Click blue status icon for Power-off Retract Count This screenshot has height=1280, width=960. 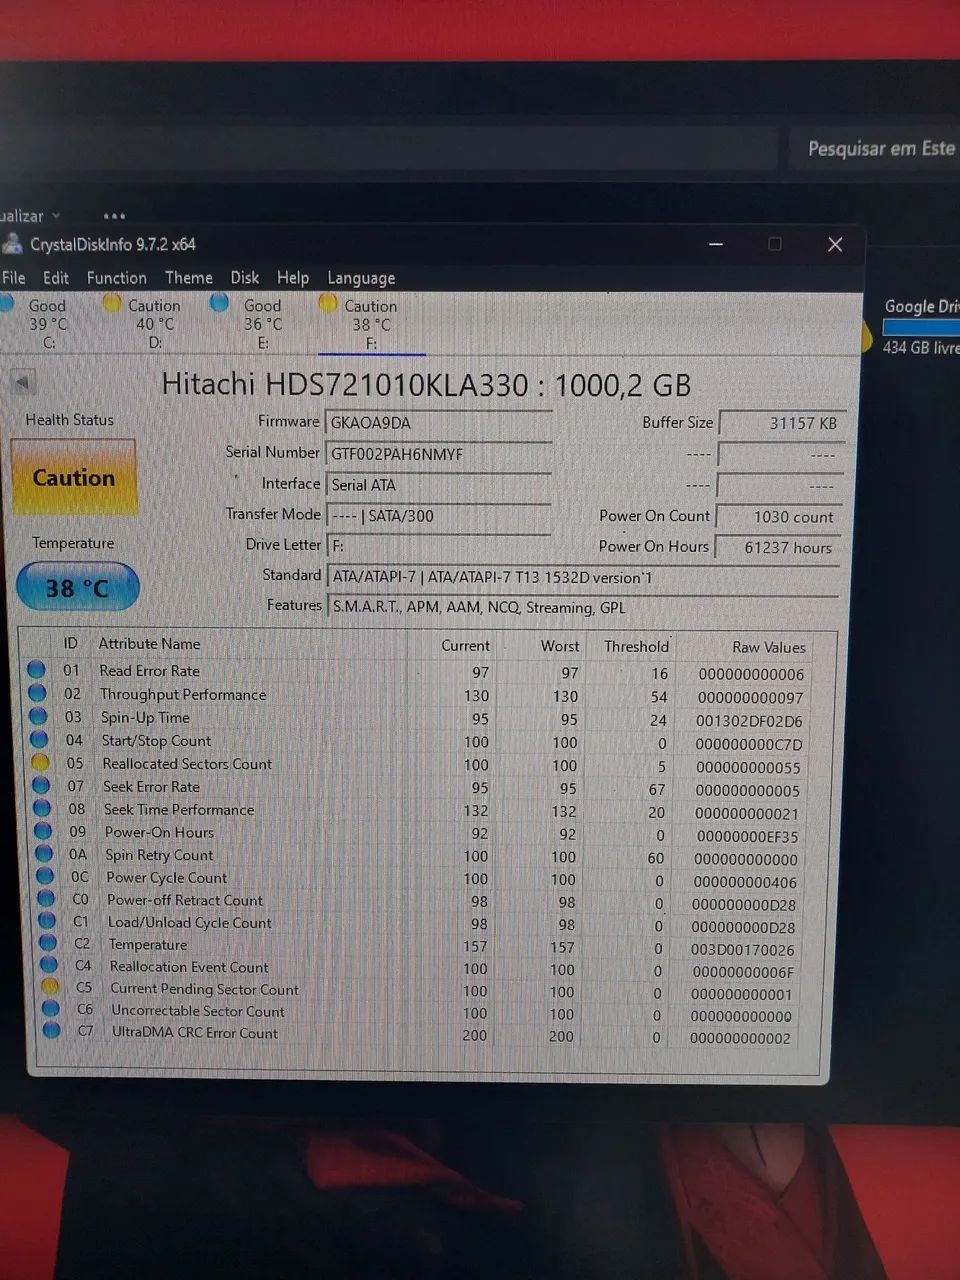click(x=46, y=898)
